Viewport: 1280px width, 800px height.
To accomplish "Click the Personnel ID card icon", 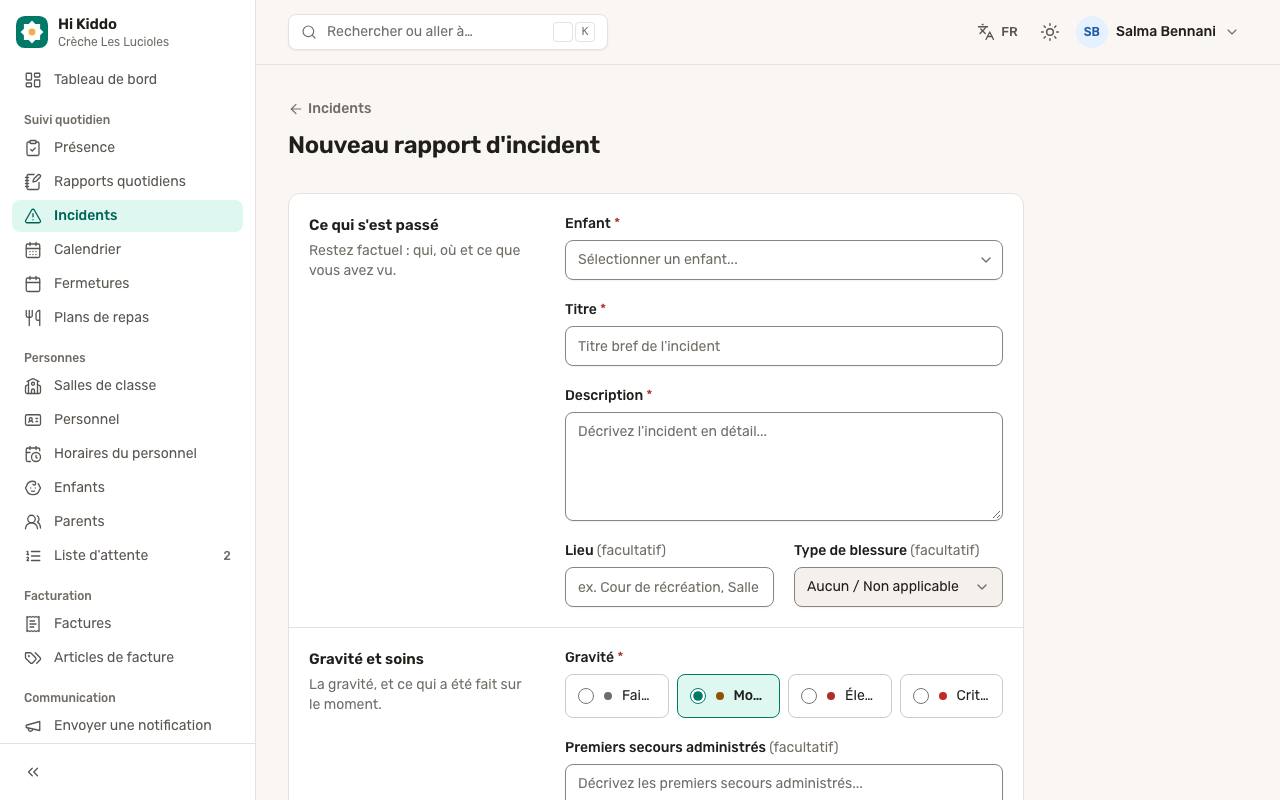I will 33,420.
